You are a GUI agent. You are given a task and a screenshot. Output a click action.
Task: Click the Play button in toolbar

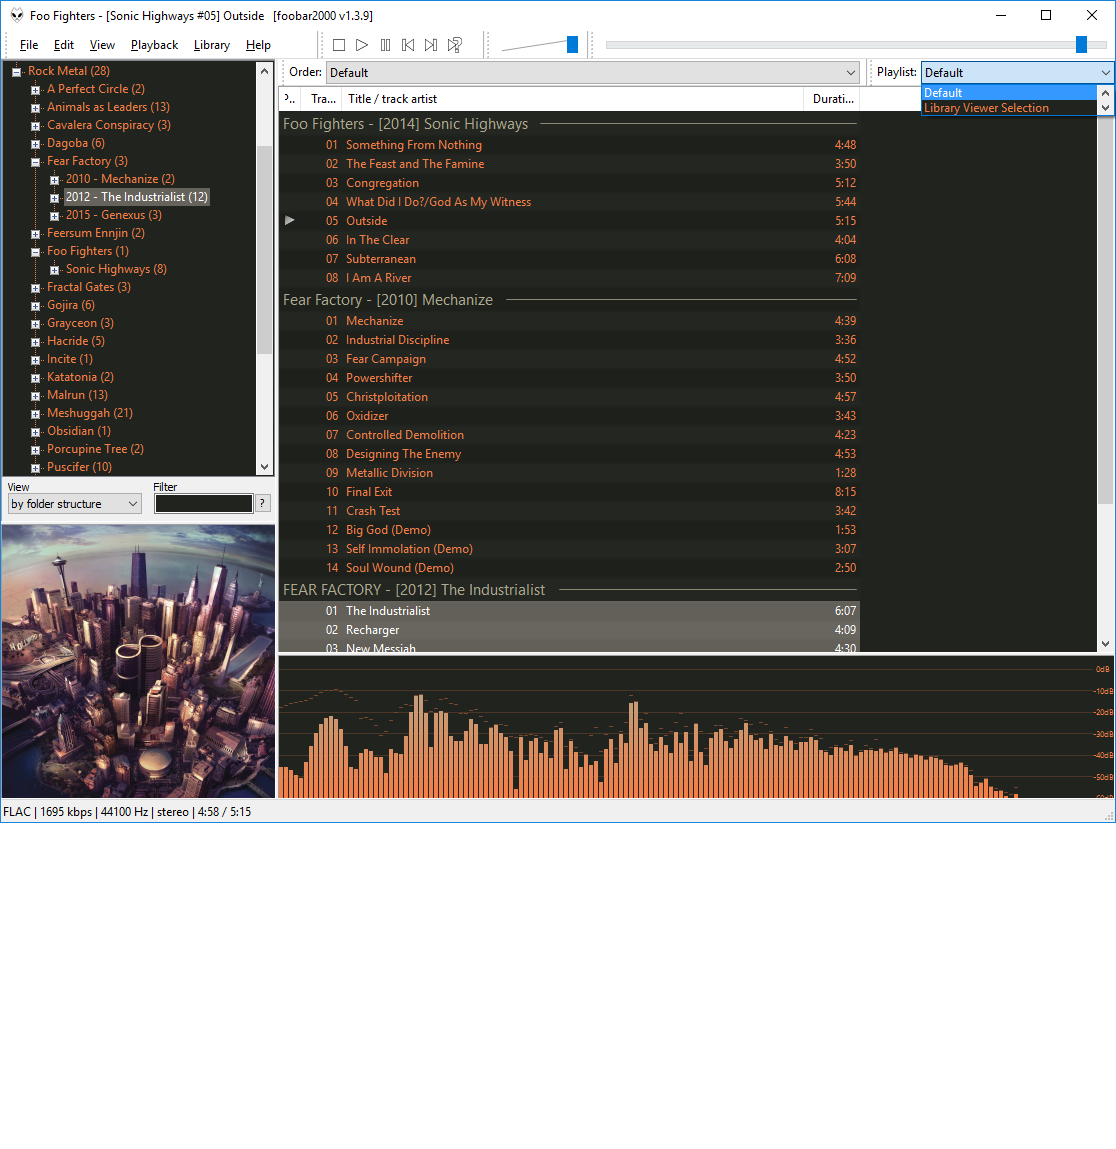pyautogui.click(x=362, y=45)
